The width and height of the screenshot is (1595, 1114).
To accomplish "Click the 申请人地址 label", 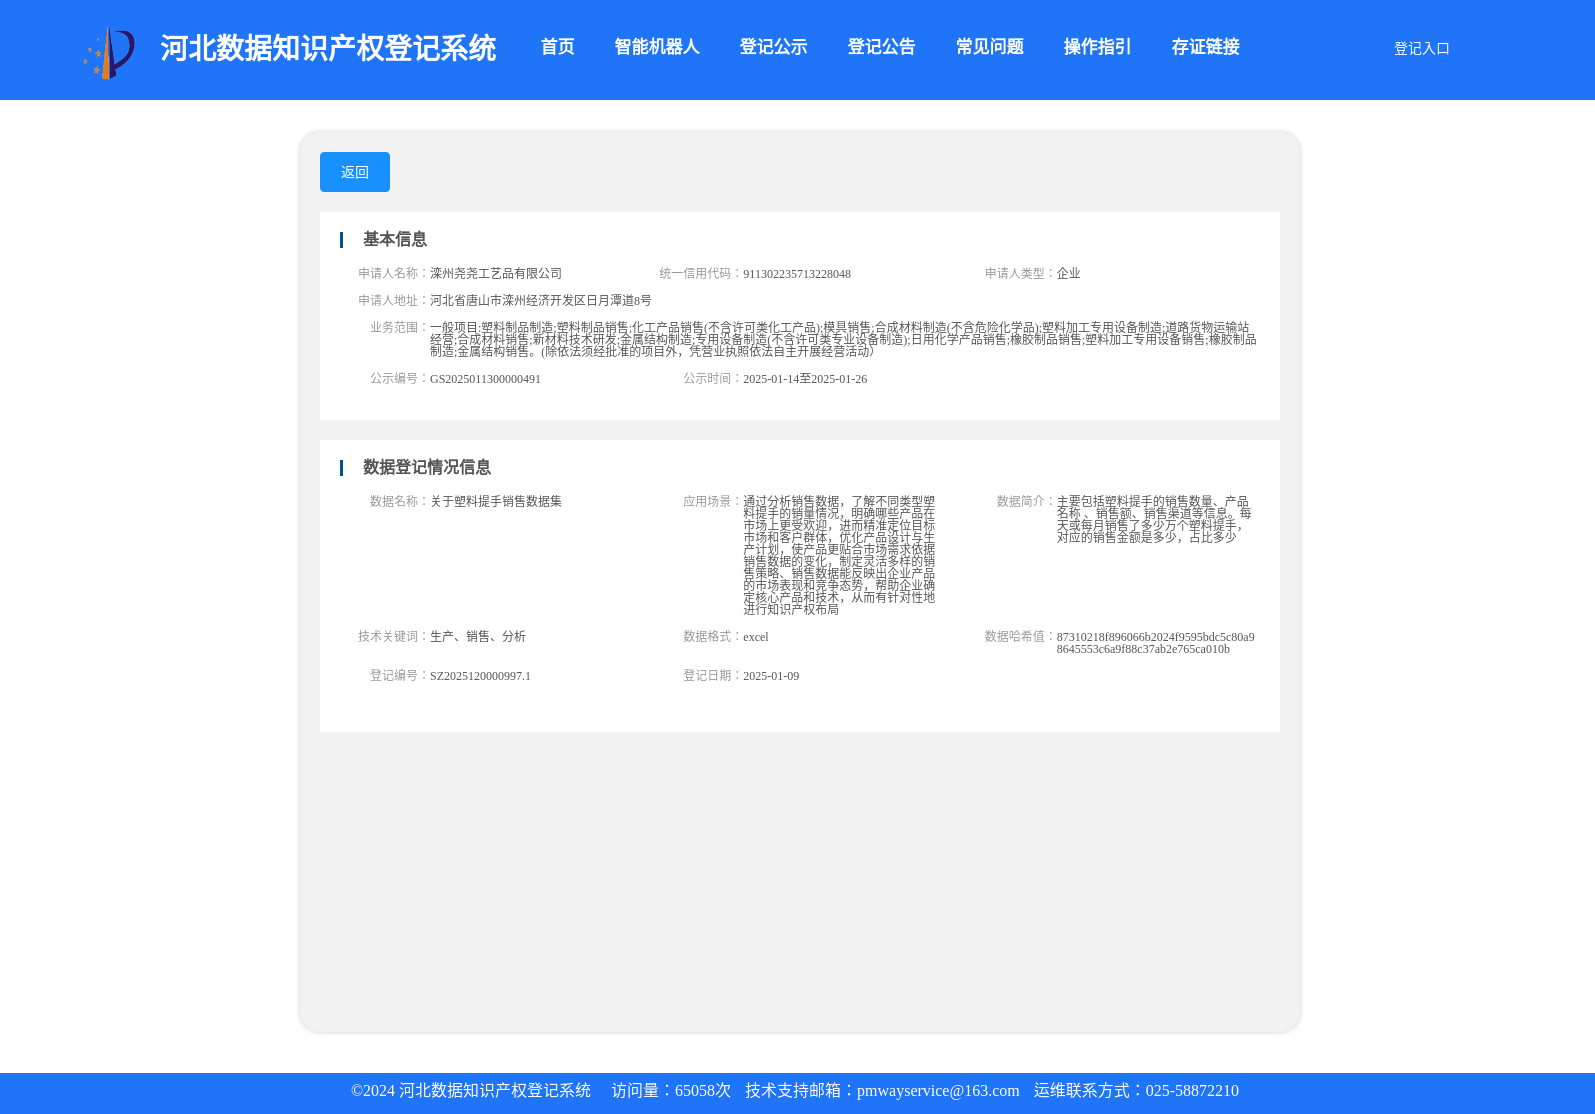I will click(x=393, y=300).
